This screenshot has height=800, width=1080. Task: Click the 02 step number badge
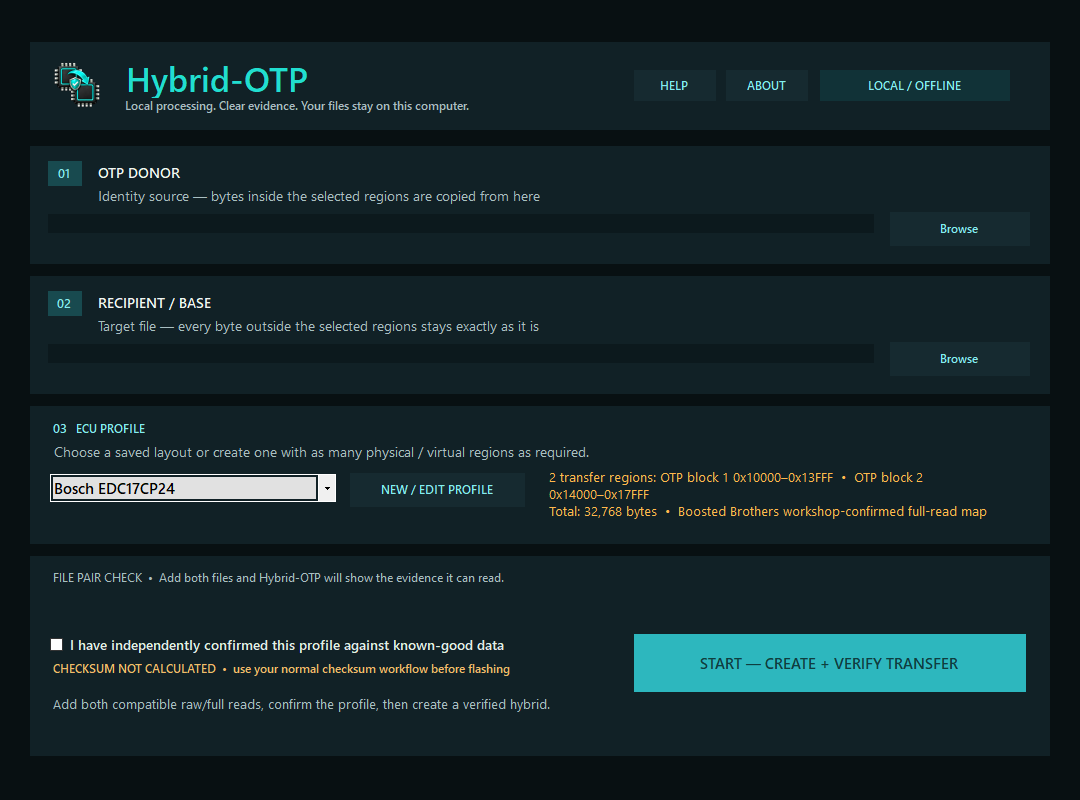65,304
